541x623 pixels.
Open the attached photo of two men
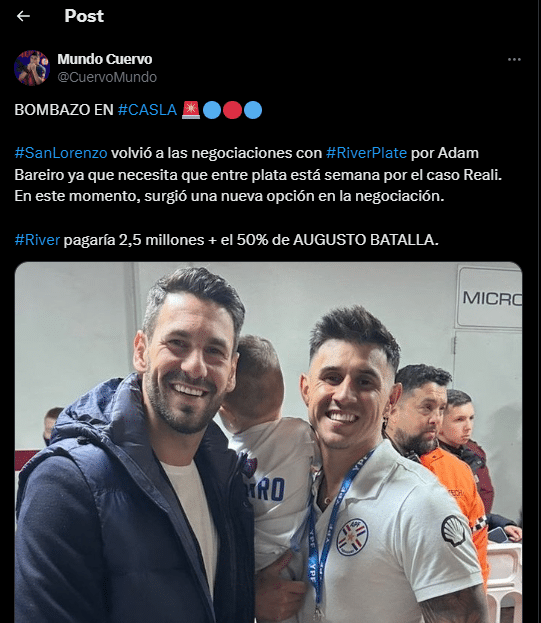pos(269,442)
